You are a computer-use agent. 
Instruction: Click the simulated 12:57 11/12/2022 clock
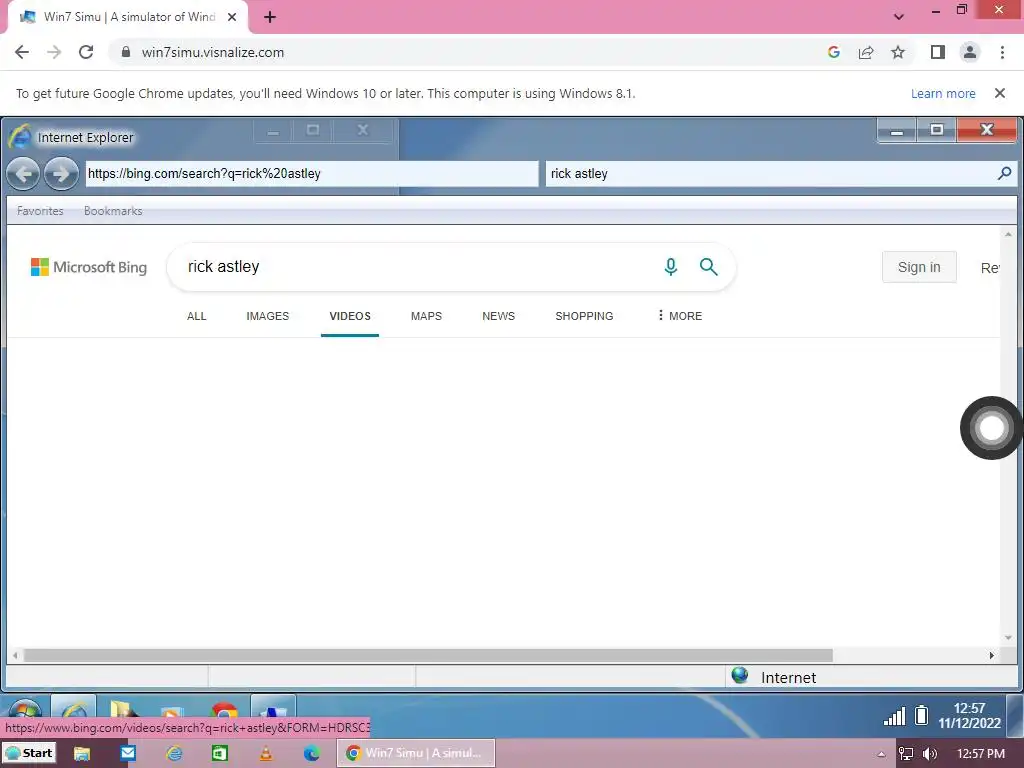coord(969,716)
